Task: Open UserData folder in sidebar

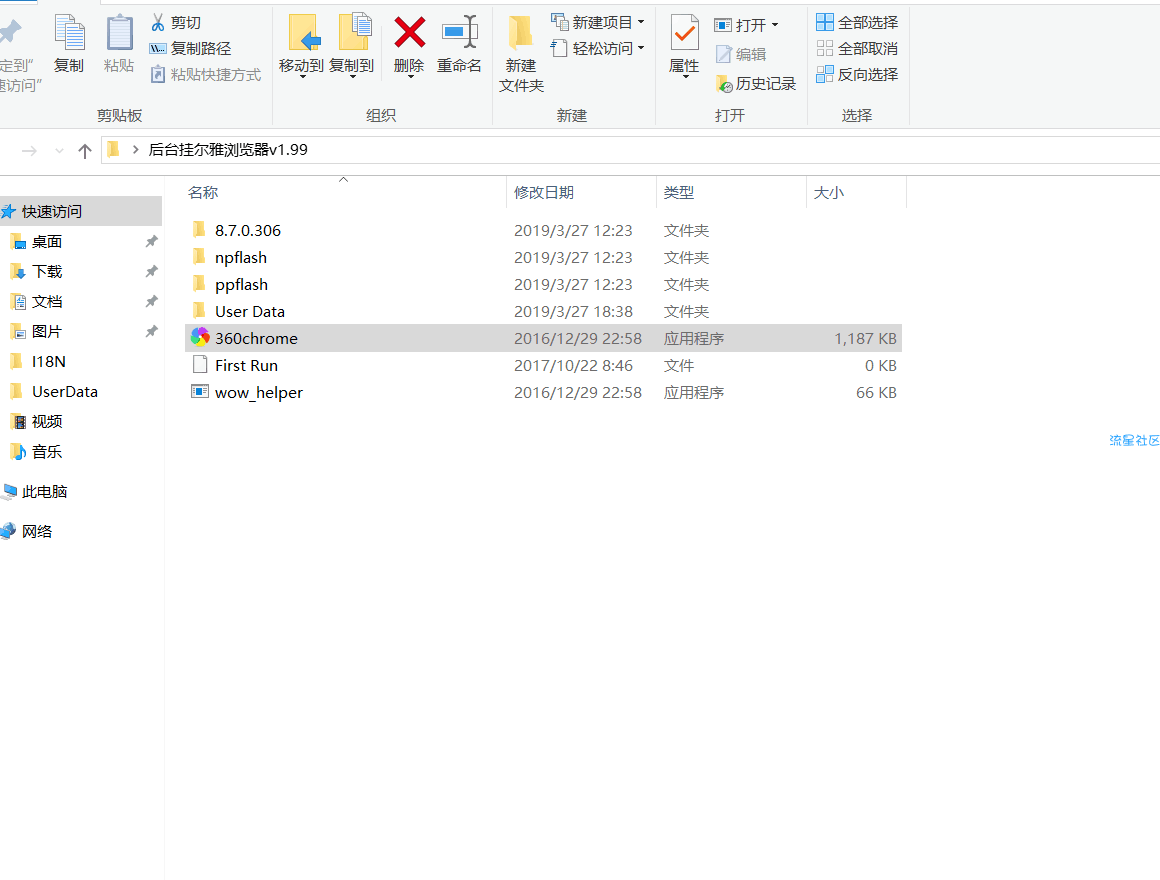Action: pos(65,391)
